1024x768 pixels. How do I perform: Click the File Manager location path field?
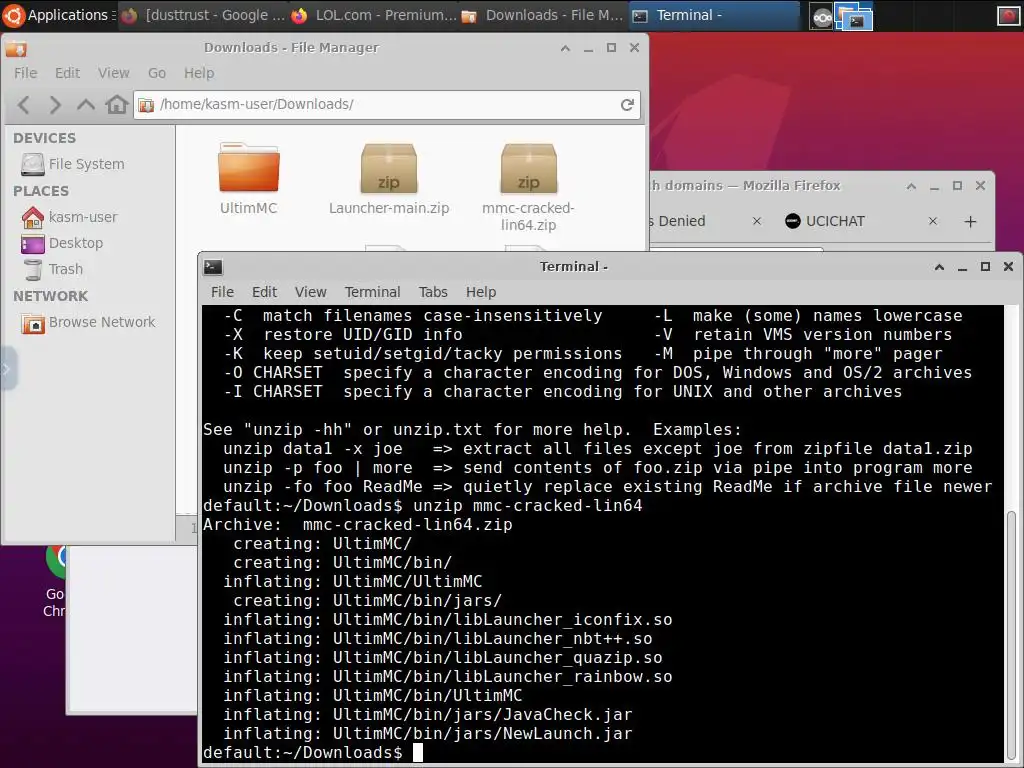[x=387, y=104]
